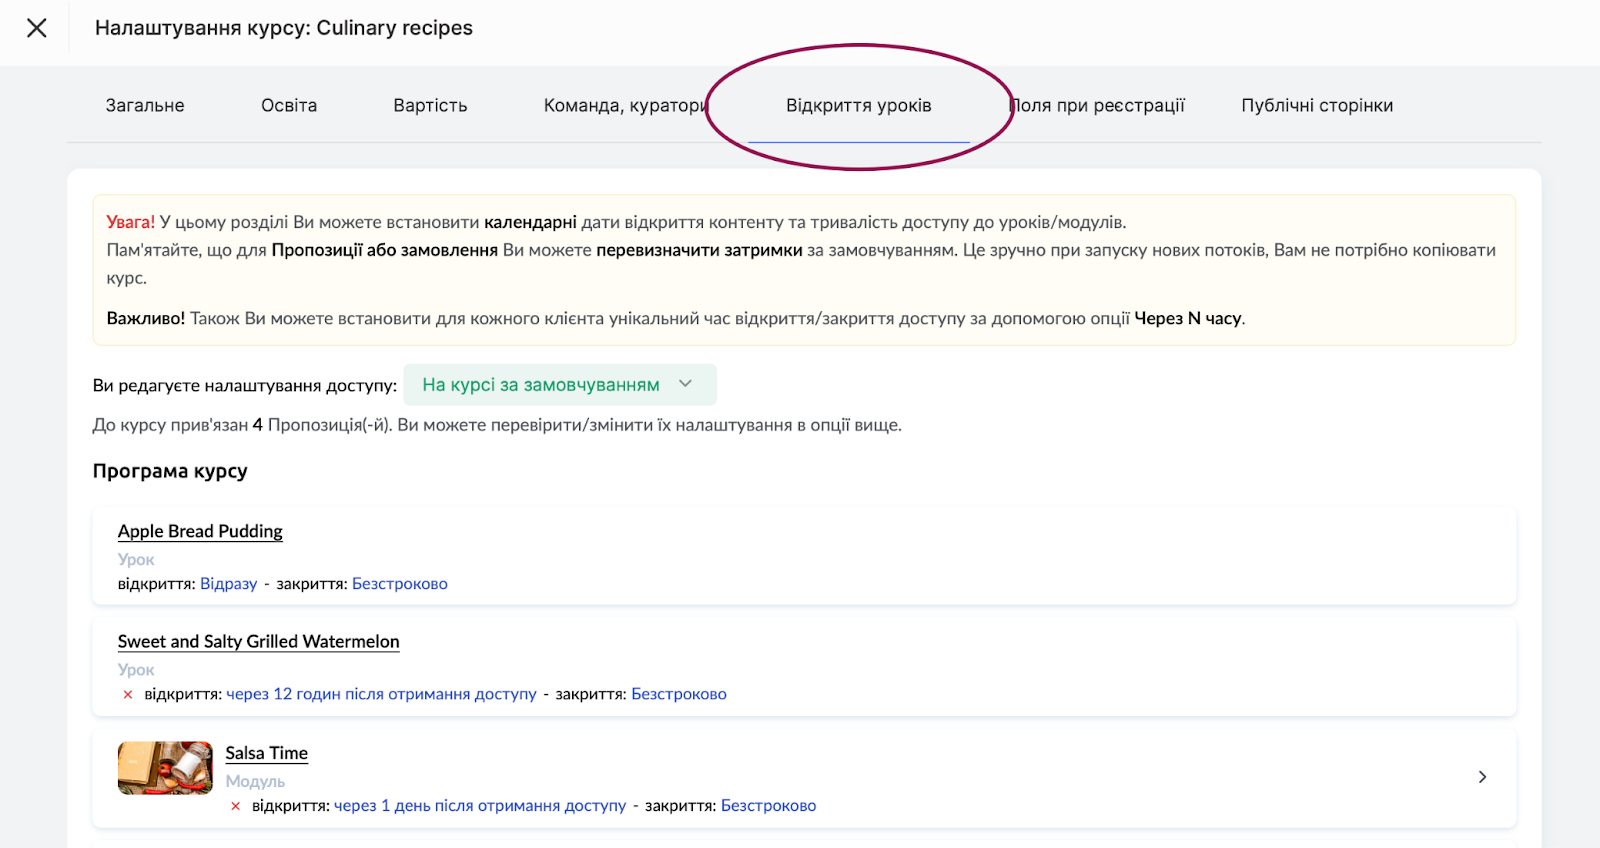Switch to Публічні сторінки tab

[x=1317, y=106]
